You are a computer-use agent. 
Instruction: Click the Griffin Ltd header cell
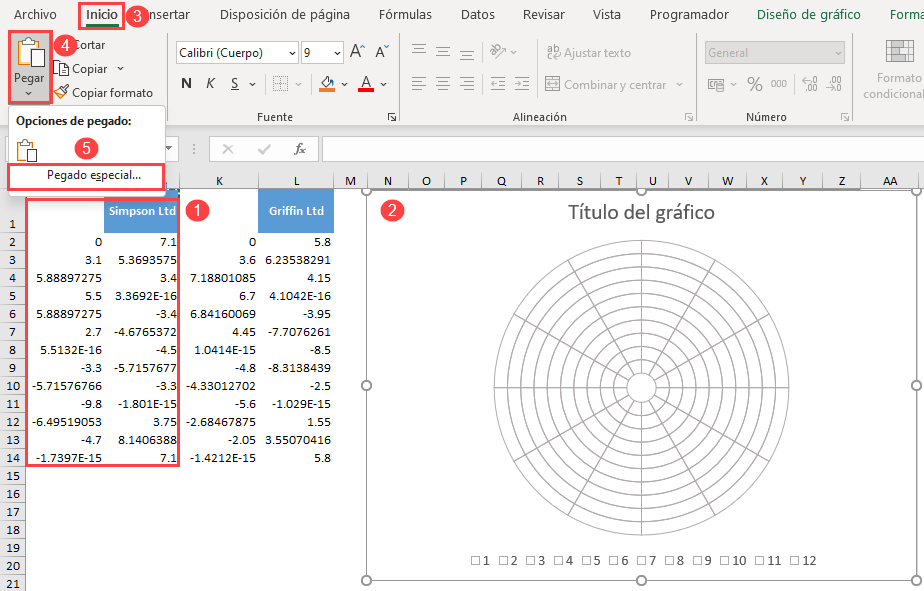coord(296,211)
